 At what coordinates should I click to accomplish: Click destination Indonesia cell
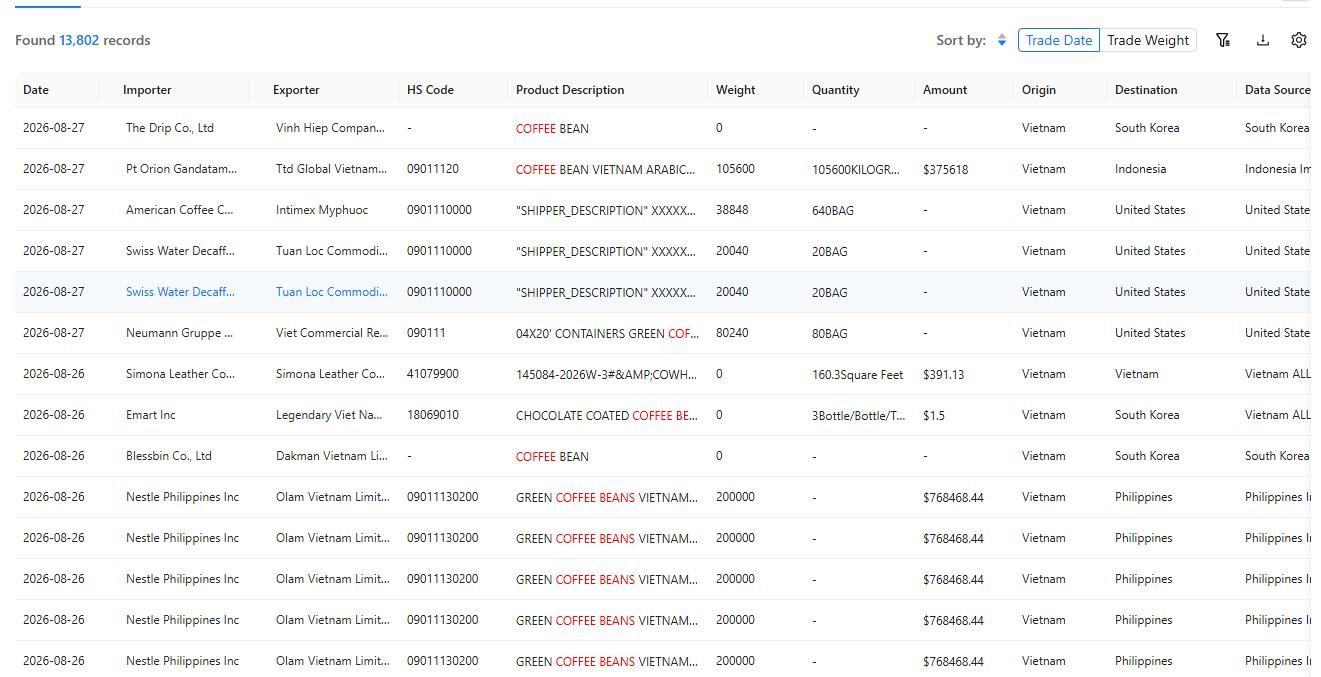point(1140,169)
